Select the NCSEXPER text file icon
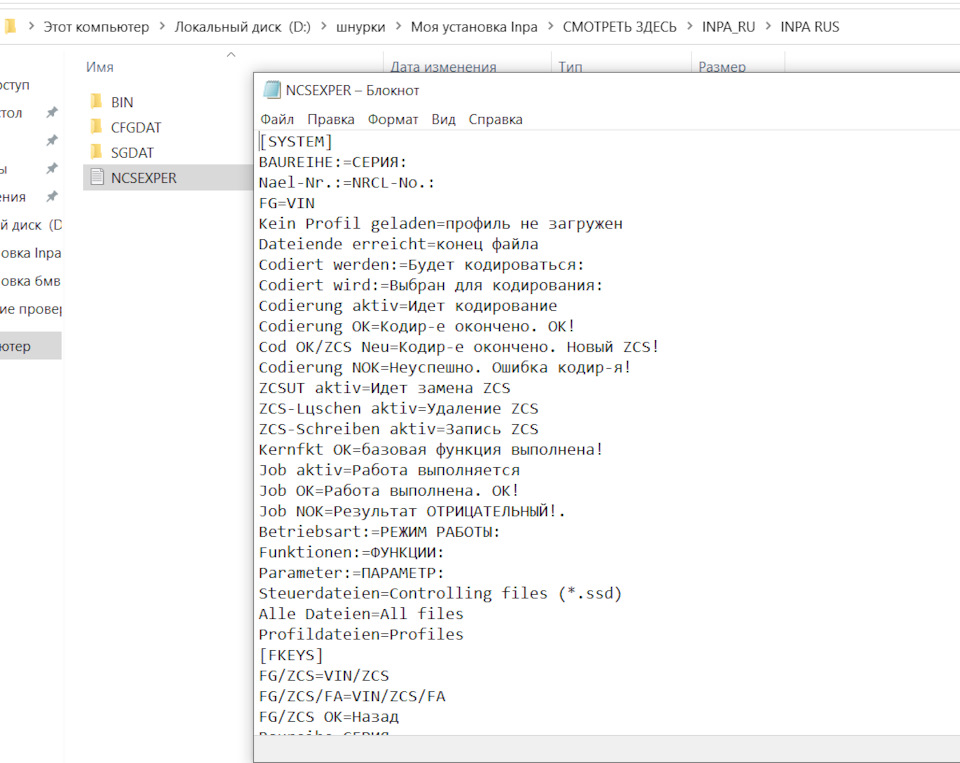 coord(96,177)
